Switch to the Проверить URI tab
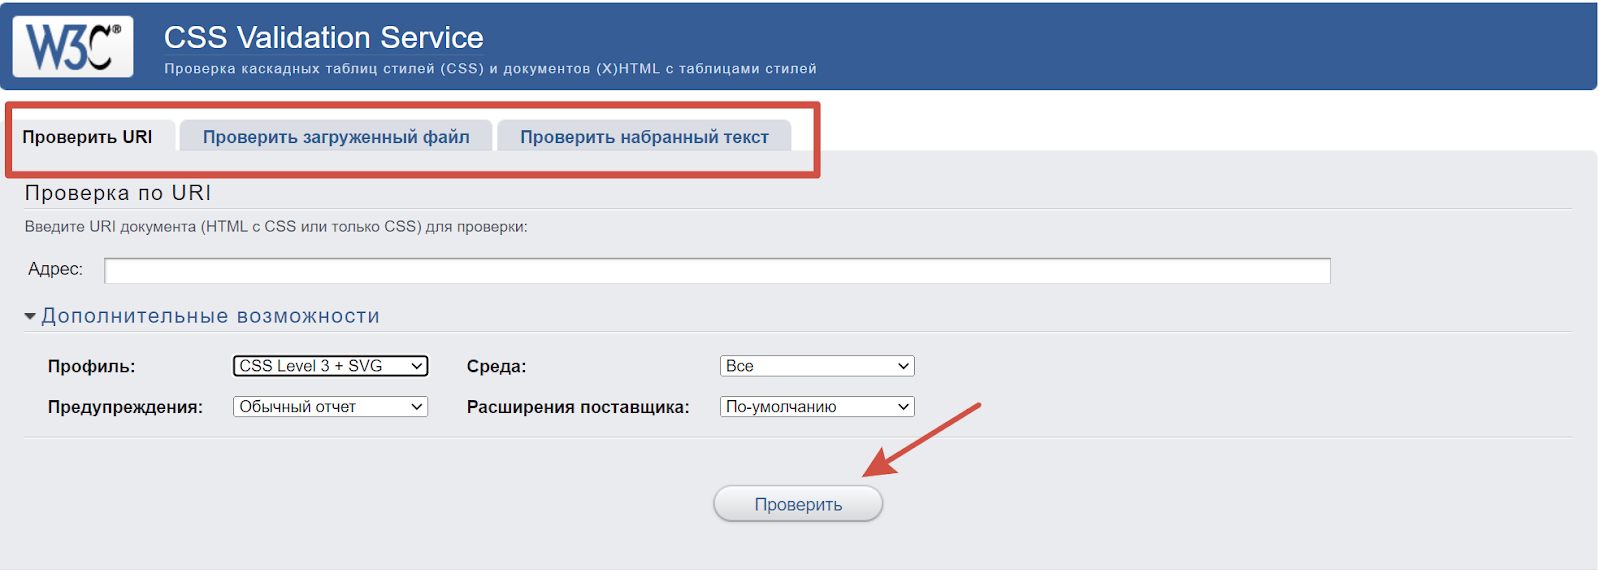Image resolution: width=1600 pixels, height=570 pixels. coord(88,137)
